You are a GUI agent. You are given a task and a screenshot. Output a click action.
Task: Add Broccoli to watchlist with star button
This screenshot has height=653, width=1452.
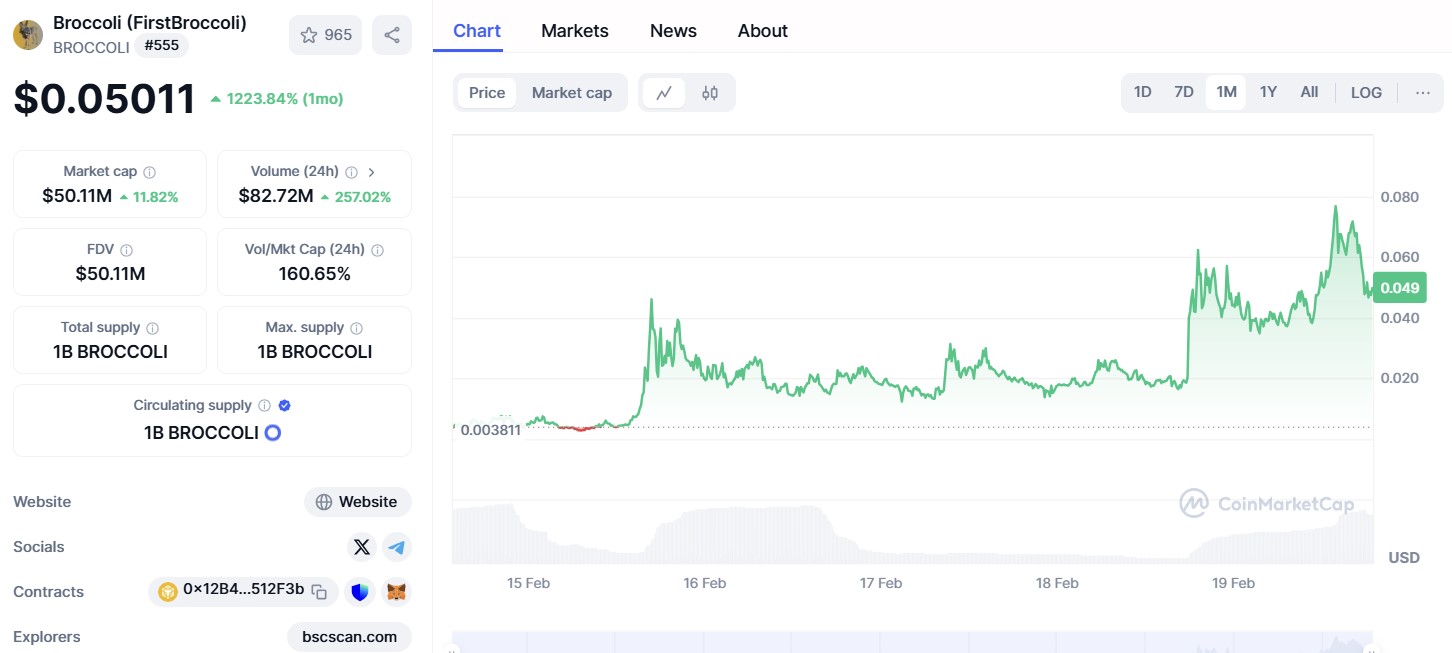(x=325, y=35)
